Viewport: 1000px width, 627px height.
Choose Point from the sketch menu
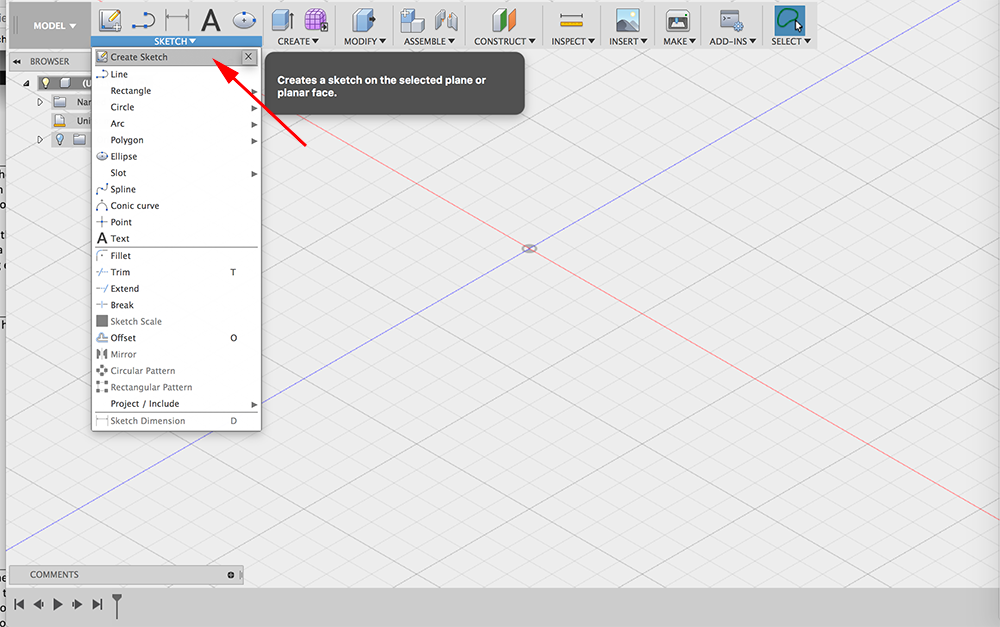click(x=177, y=222)
